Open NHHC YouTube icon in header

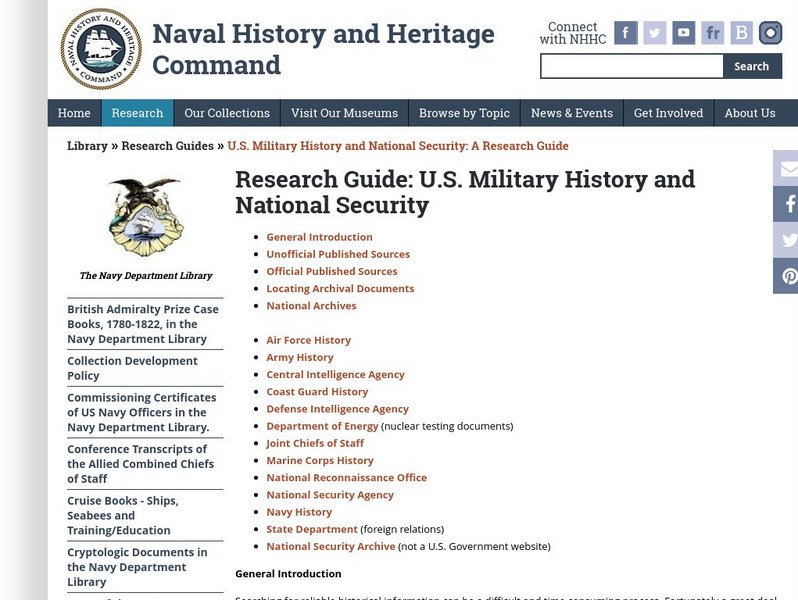click(x=683, y=33)
